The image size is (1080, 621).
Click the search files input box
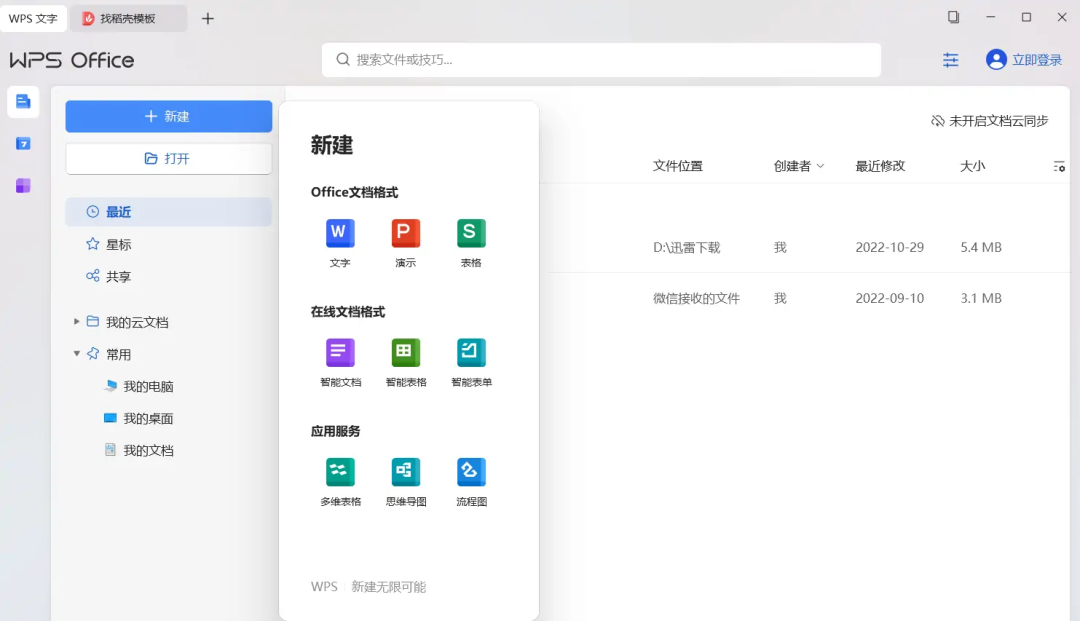(x=600, y=60)
